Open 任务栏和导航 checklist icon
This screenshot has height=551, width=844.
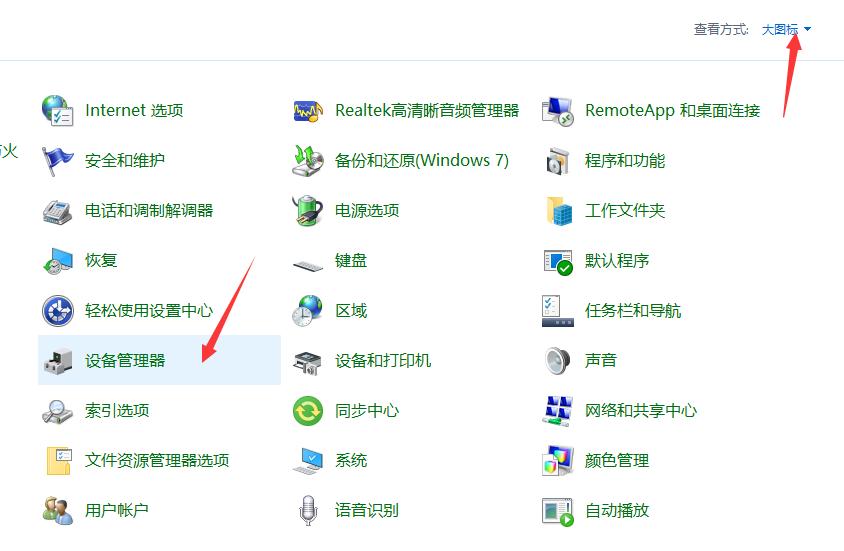(558, 310)
